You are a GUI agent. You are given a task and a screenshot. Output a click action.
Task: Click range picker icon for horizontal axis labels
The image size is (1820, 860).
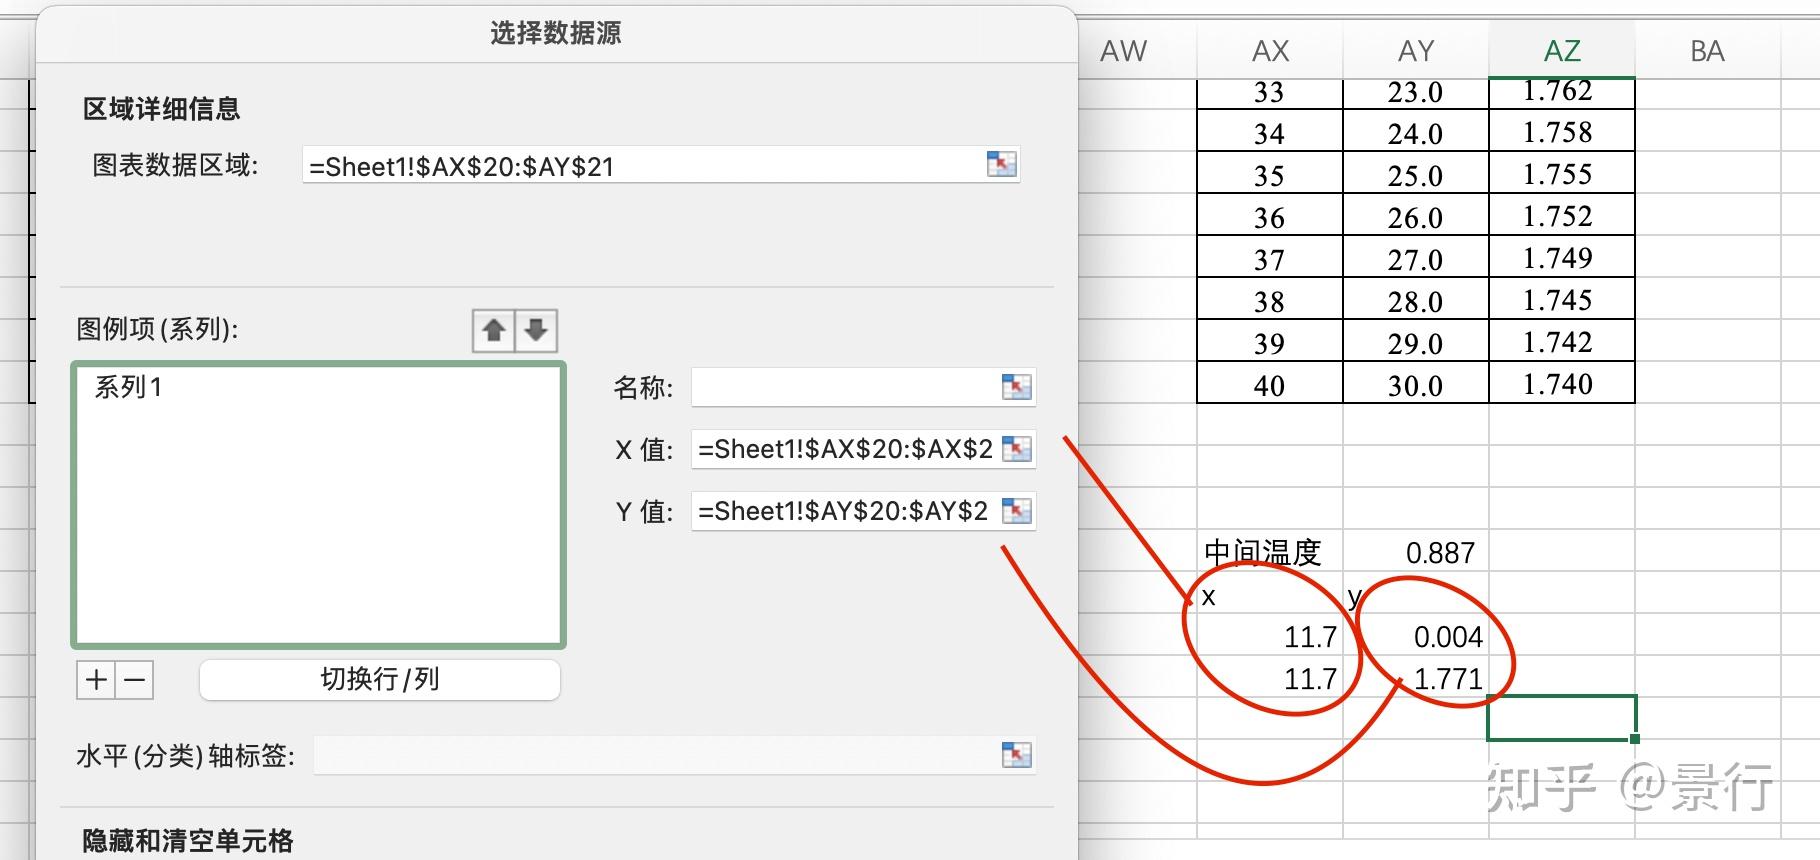click(x=1016, y=755)
